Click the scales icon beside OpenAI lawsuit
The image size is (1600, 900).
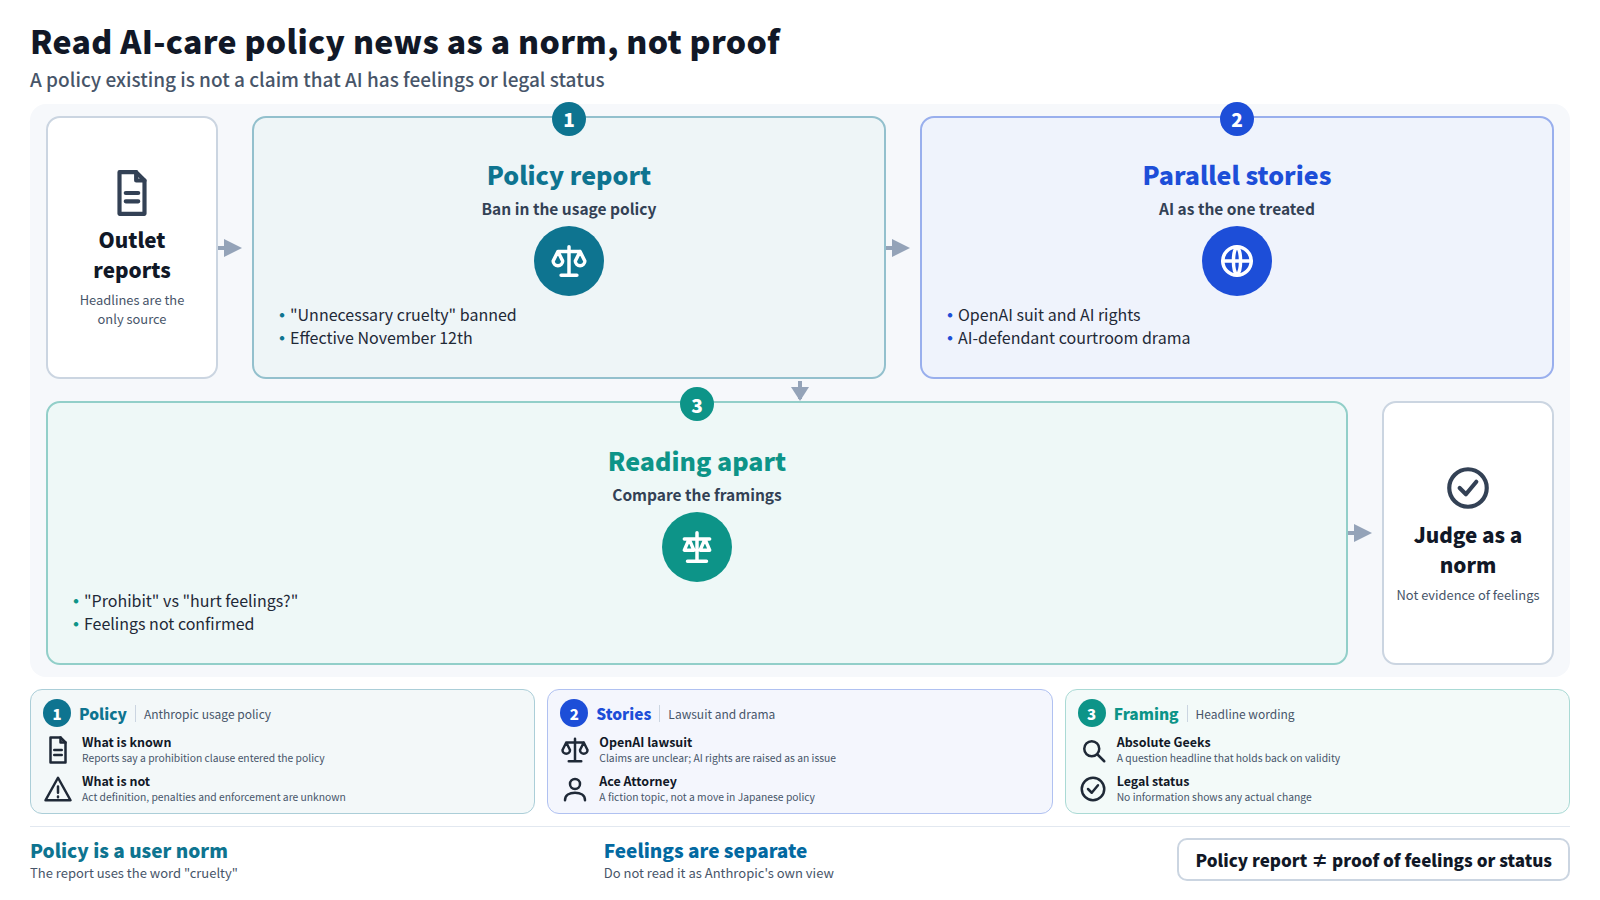pos(575,749)
